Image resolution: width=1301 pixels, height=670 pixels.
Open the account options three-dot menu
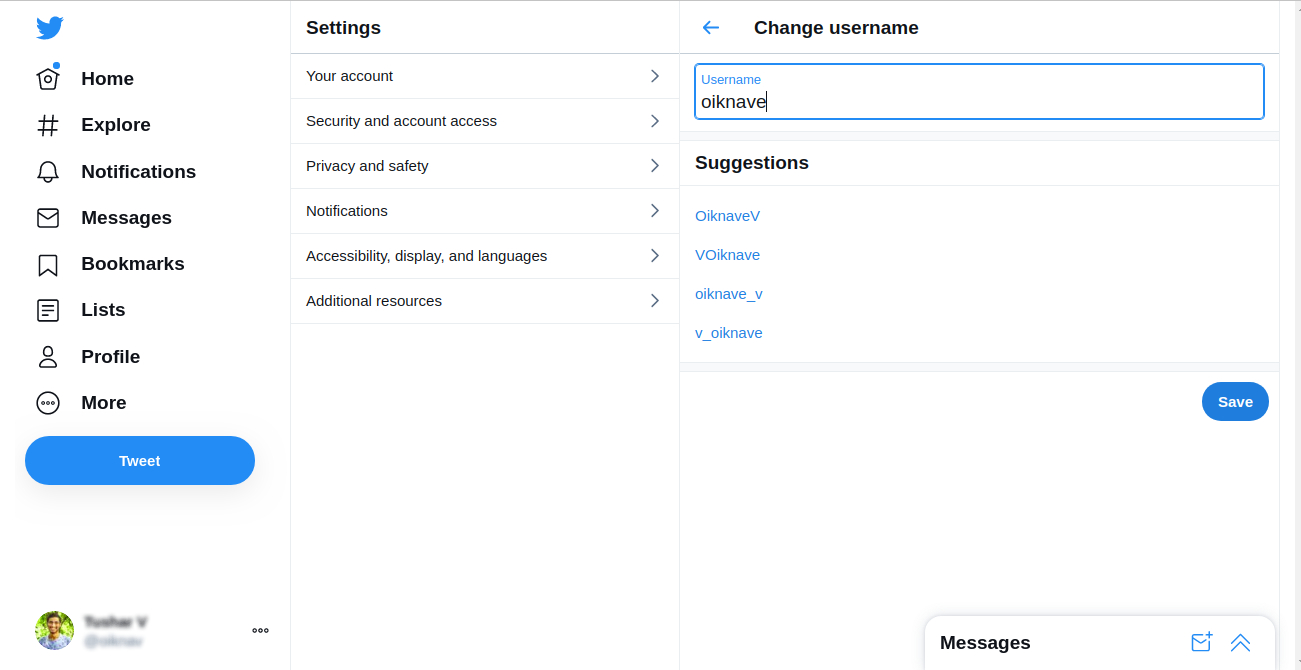[x=260, y=630]
